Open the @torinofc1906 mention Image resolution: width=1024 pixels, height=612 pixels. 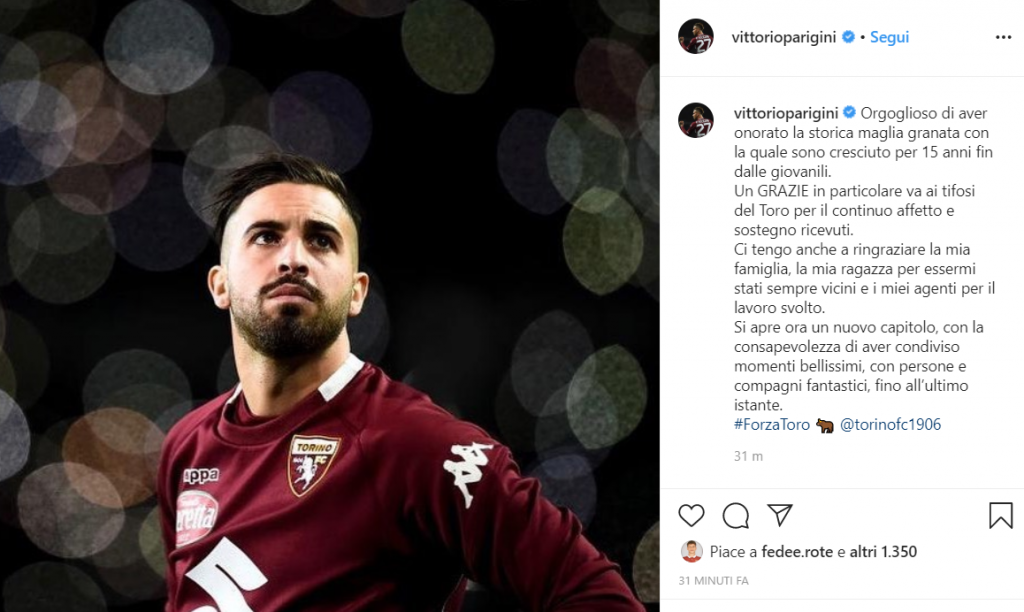pos(884,425)
